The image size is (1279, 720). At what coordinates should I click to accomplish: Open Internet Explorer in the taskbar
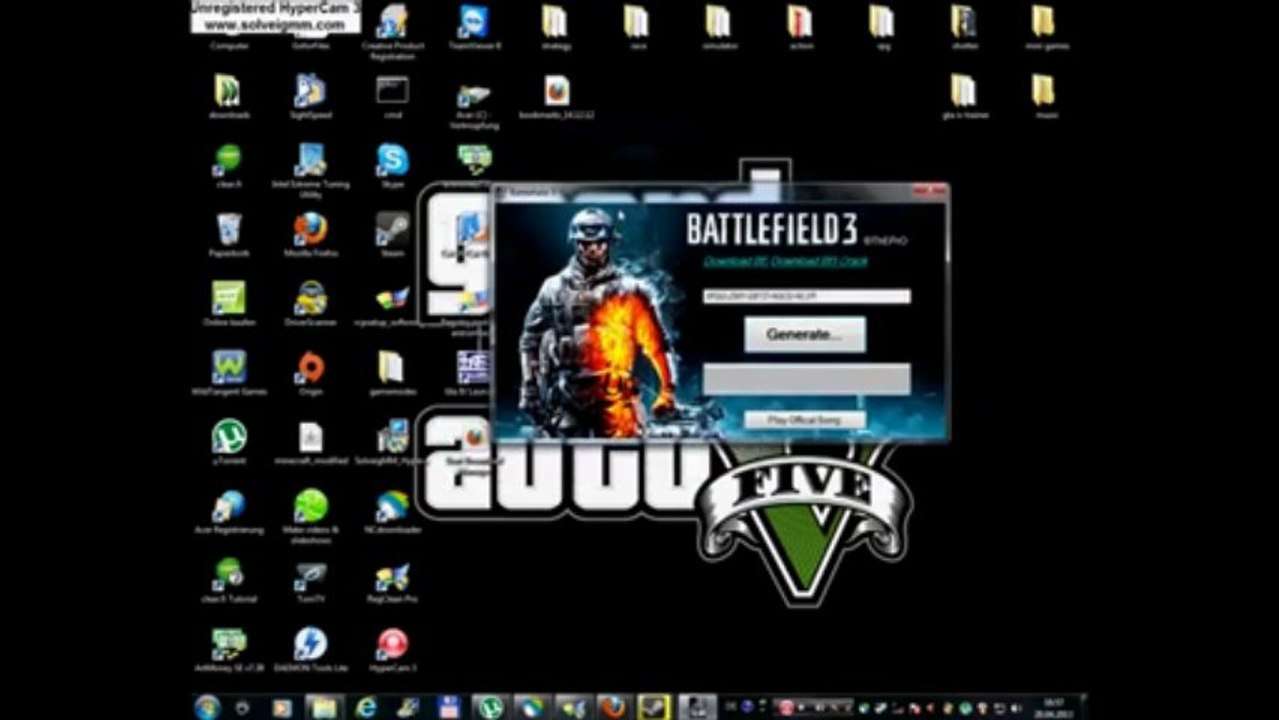(x=366, y=707)
